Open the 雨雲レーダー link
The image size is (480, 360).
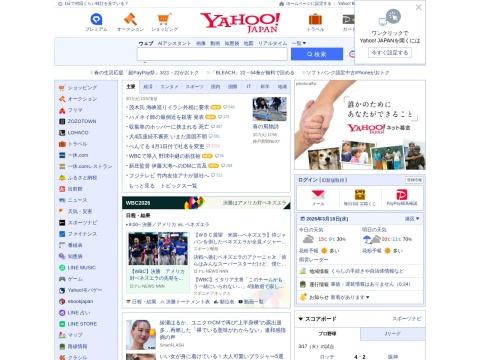click(x=313, y=259)
